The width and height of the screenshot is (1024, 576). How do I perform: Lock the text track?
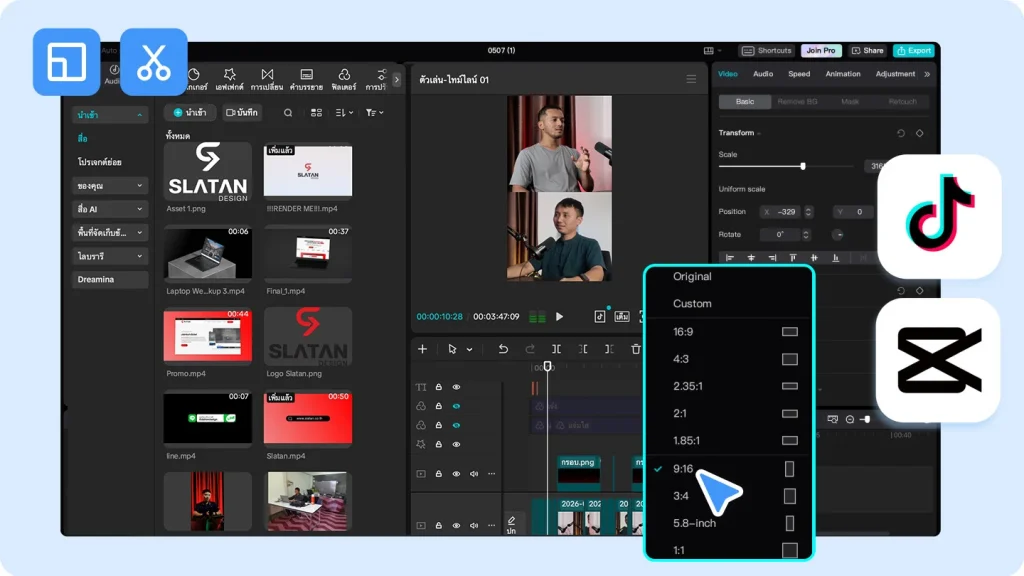pyautogui.click(x=439, y=387)
